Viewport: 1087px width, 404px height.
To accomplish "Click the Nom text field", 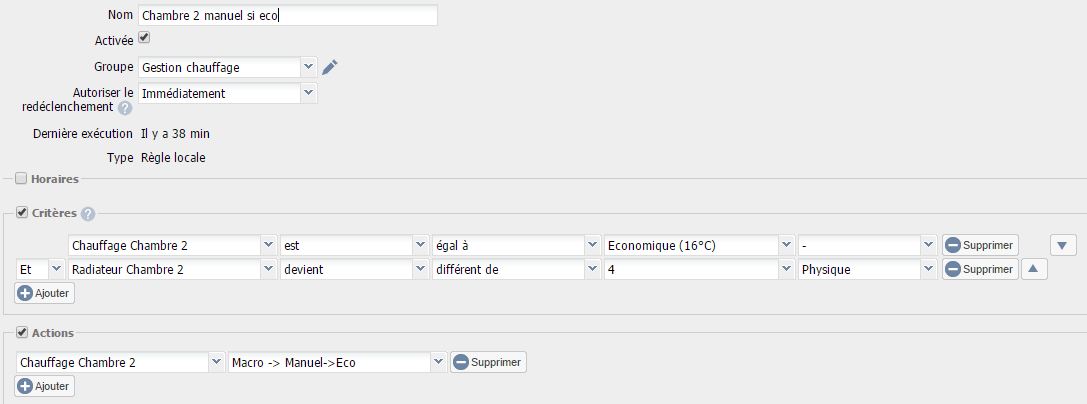I will [x=288, y=16].
